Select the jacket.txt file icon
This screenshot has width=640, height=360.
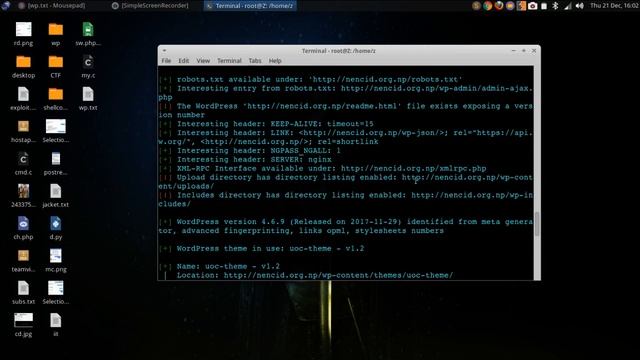click(56, 191)
